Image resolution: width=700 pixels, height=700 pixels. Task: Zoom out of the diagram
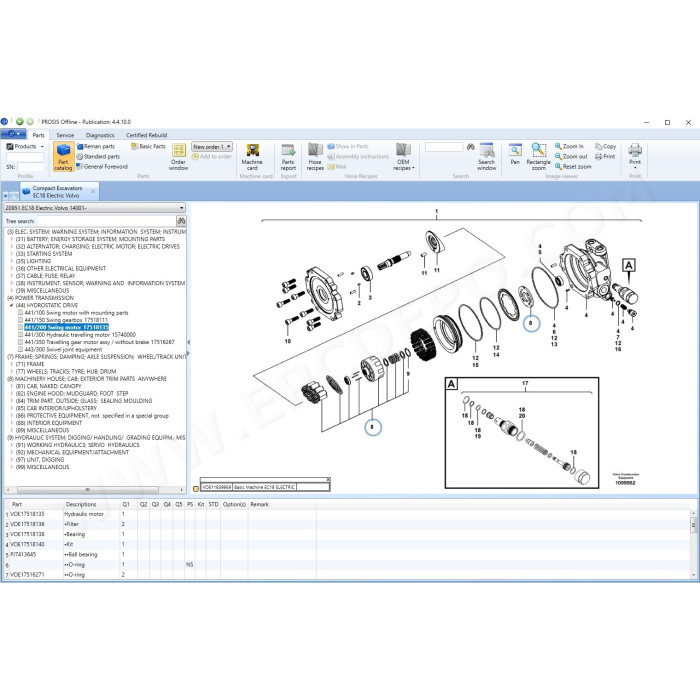click(x=571, y=157)
